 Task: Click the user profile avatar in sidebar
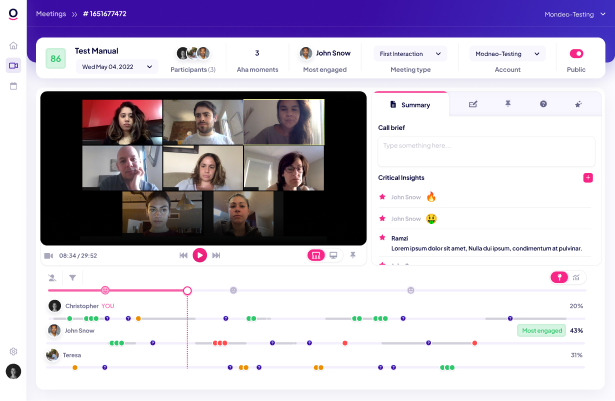[x=13, y=371]
